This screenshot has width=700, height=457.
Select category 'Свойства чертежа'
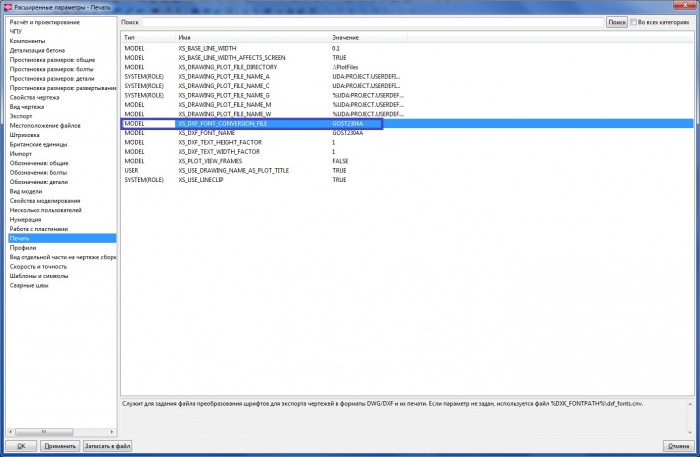(x=34, y=97)
